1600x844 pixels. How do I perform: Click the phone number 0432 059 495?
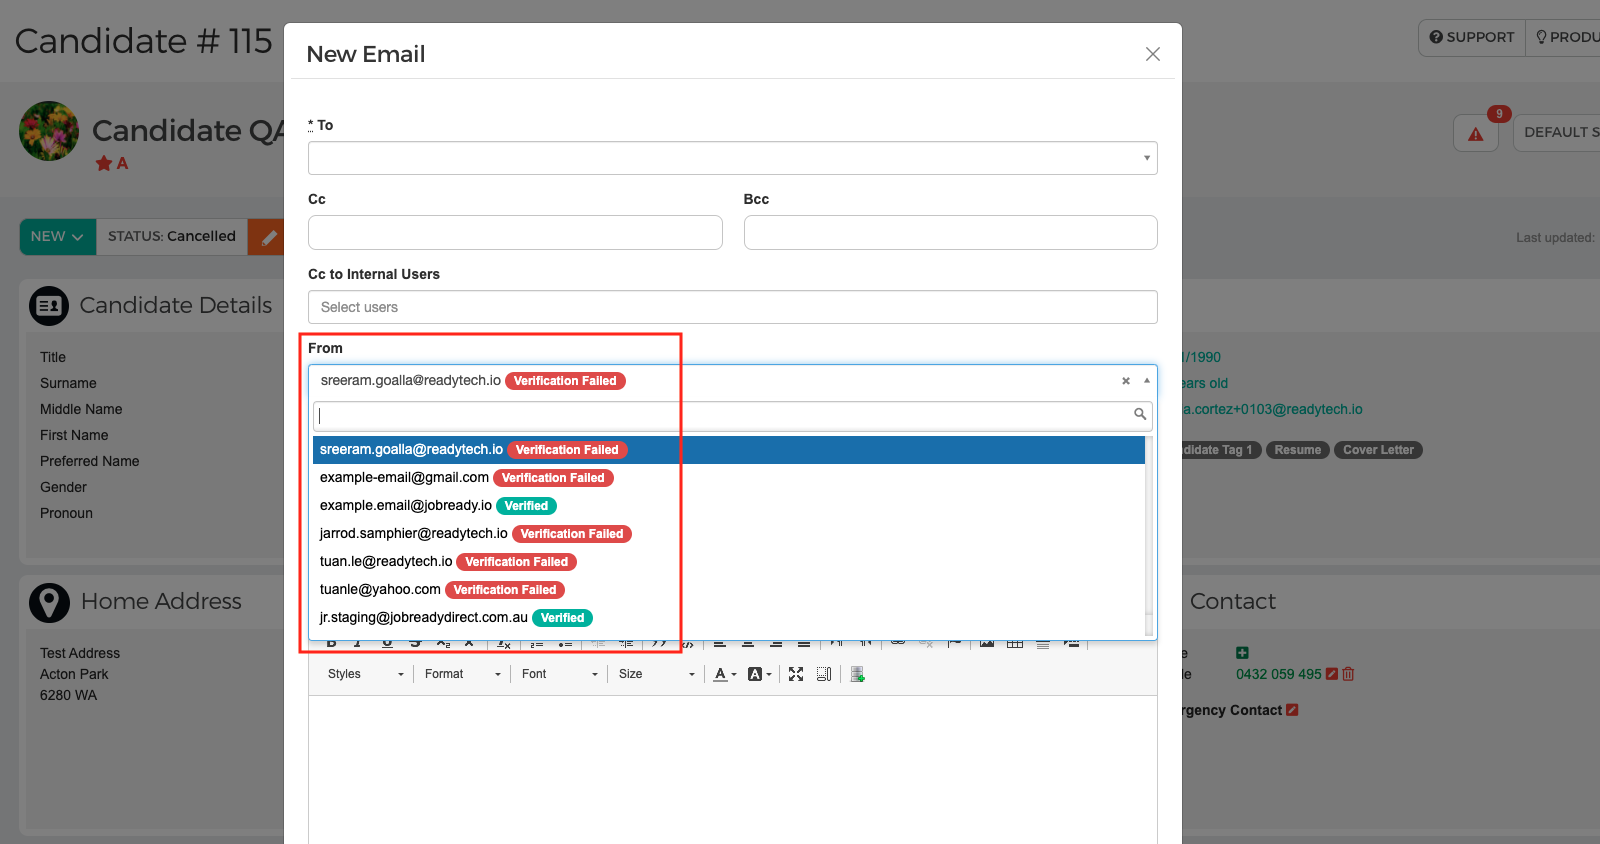1279,674
